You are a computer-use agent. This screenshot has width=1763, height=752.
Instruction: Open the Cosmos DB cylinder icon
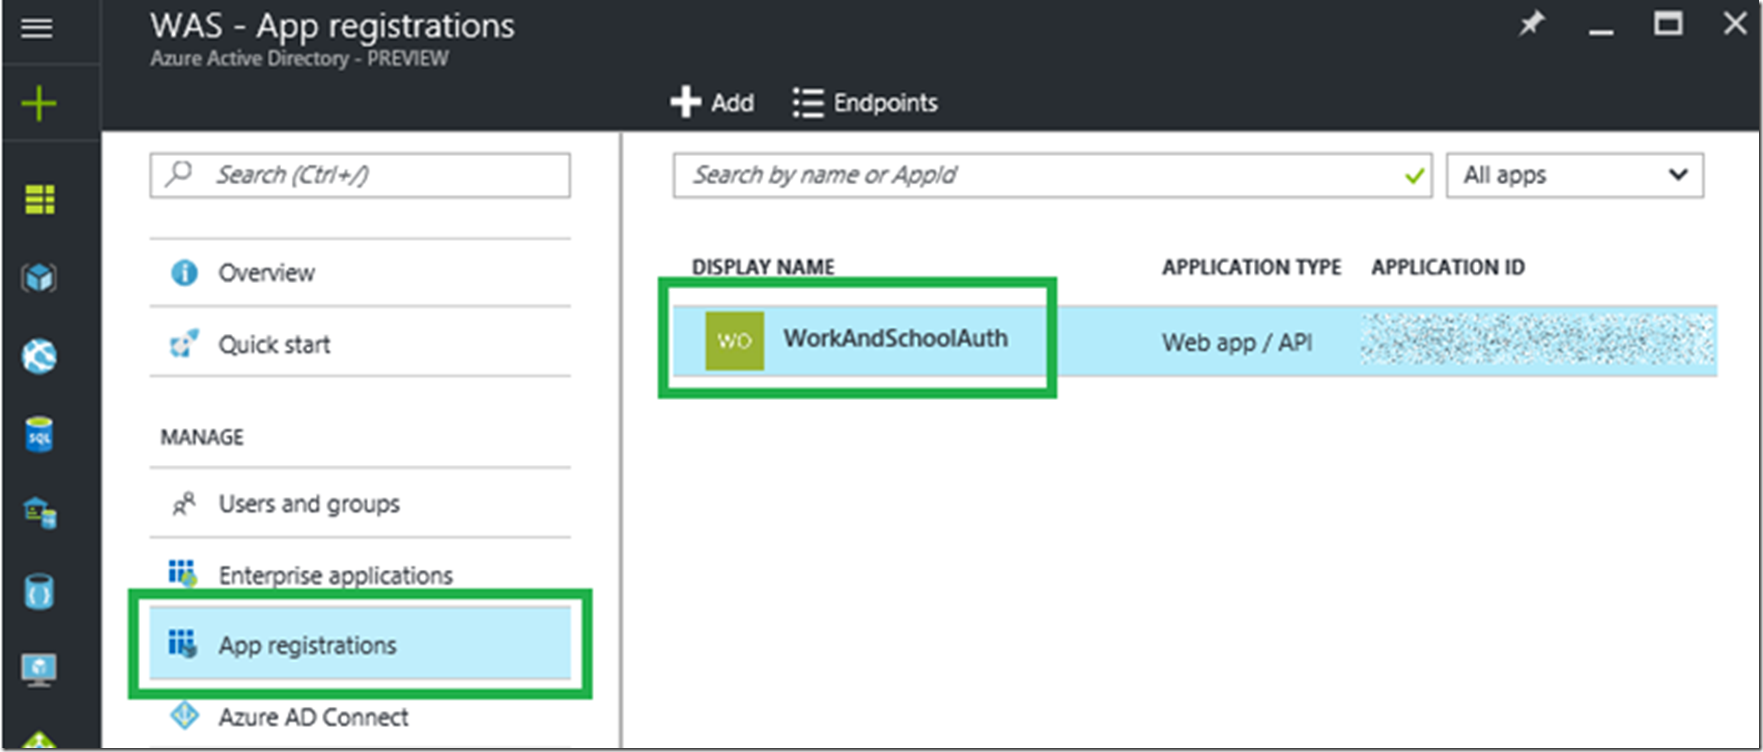coord(39,591)
